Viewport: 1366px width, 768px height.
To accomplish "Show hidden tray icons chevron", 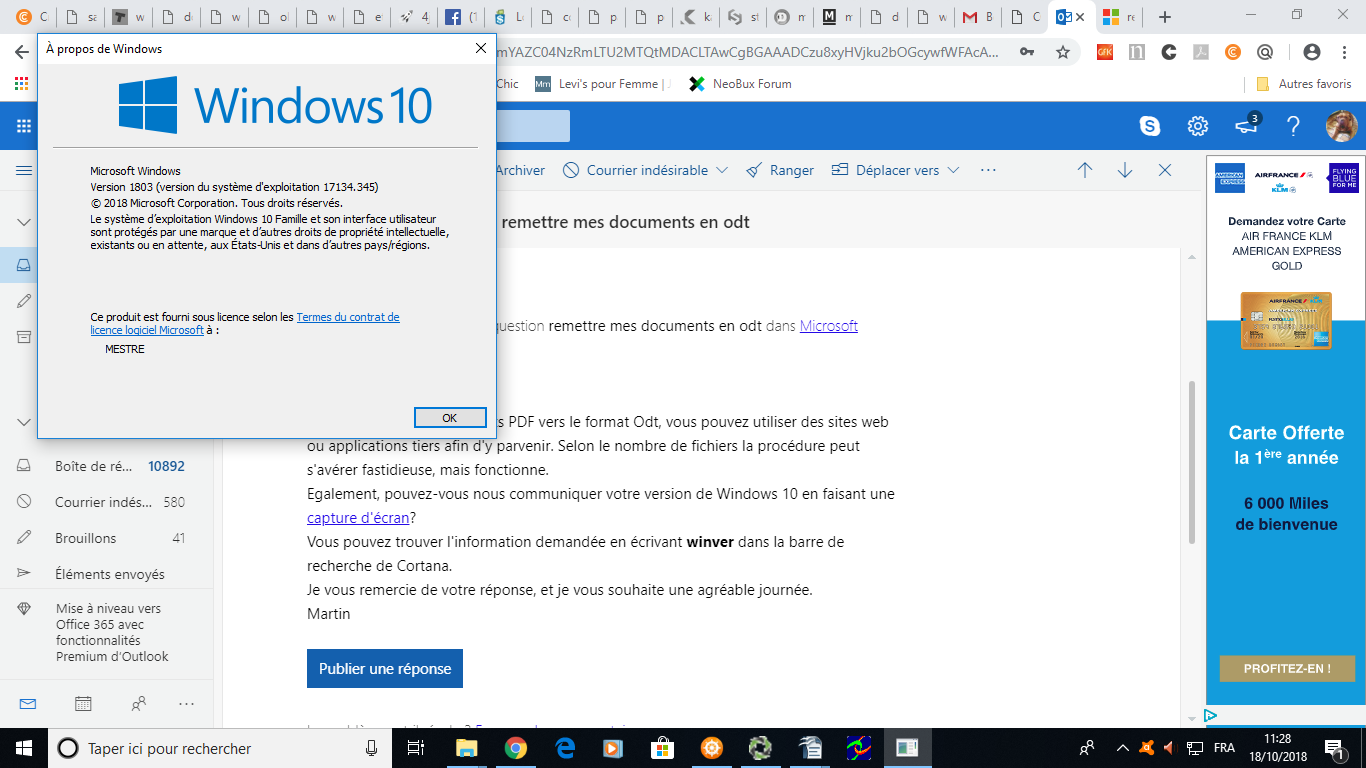I will point(1122,747).
